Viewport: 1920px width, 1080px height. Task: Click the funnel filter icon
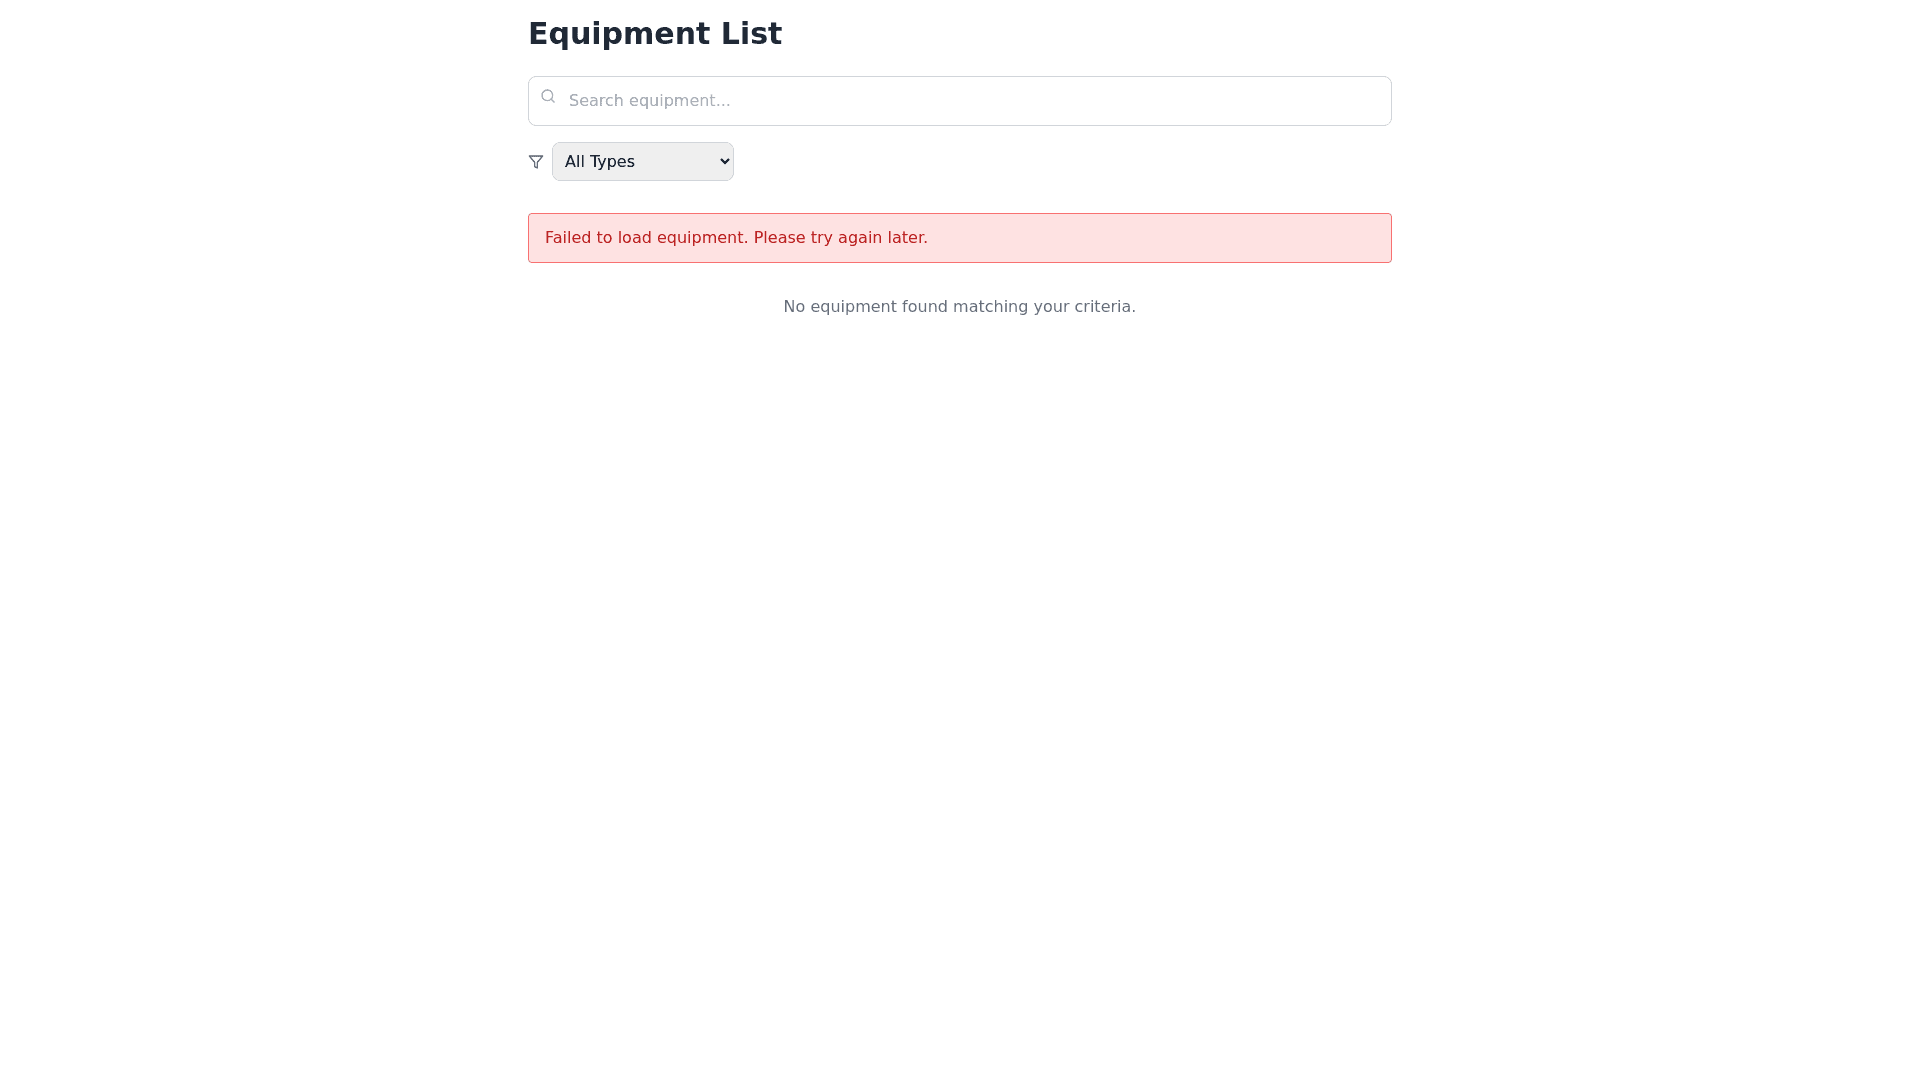tap(536, 162)
